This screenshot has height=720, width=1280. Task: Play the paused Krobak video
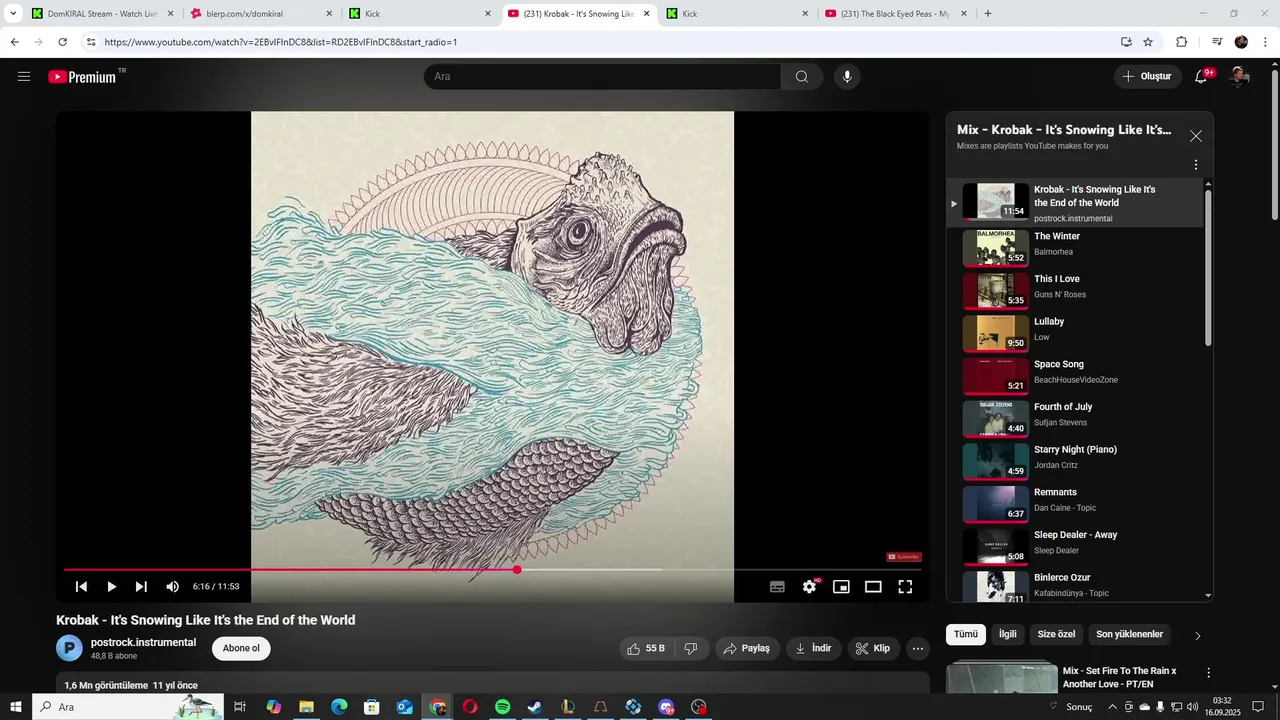pos(111,587)
